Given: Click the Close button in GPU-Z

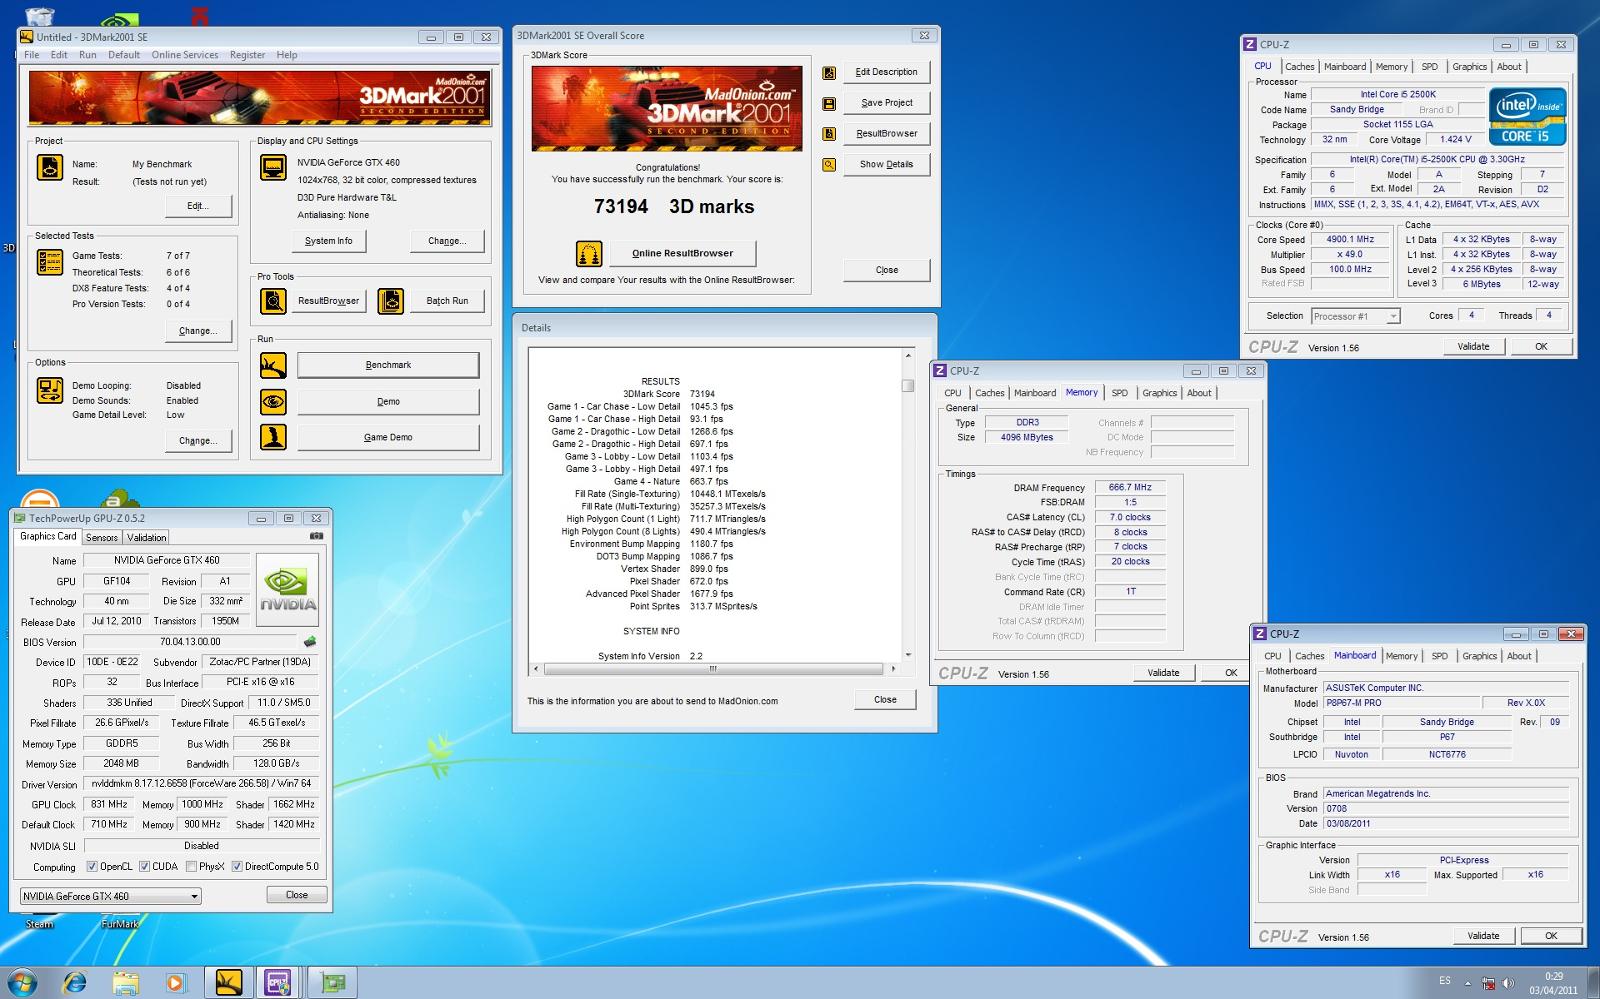Looking at the screenshot, I should (x=297, y=895).
